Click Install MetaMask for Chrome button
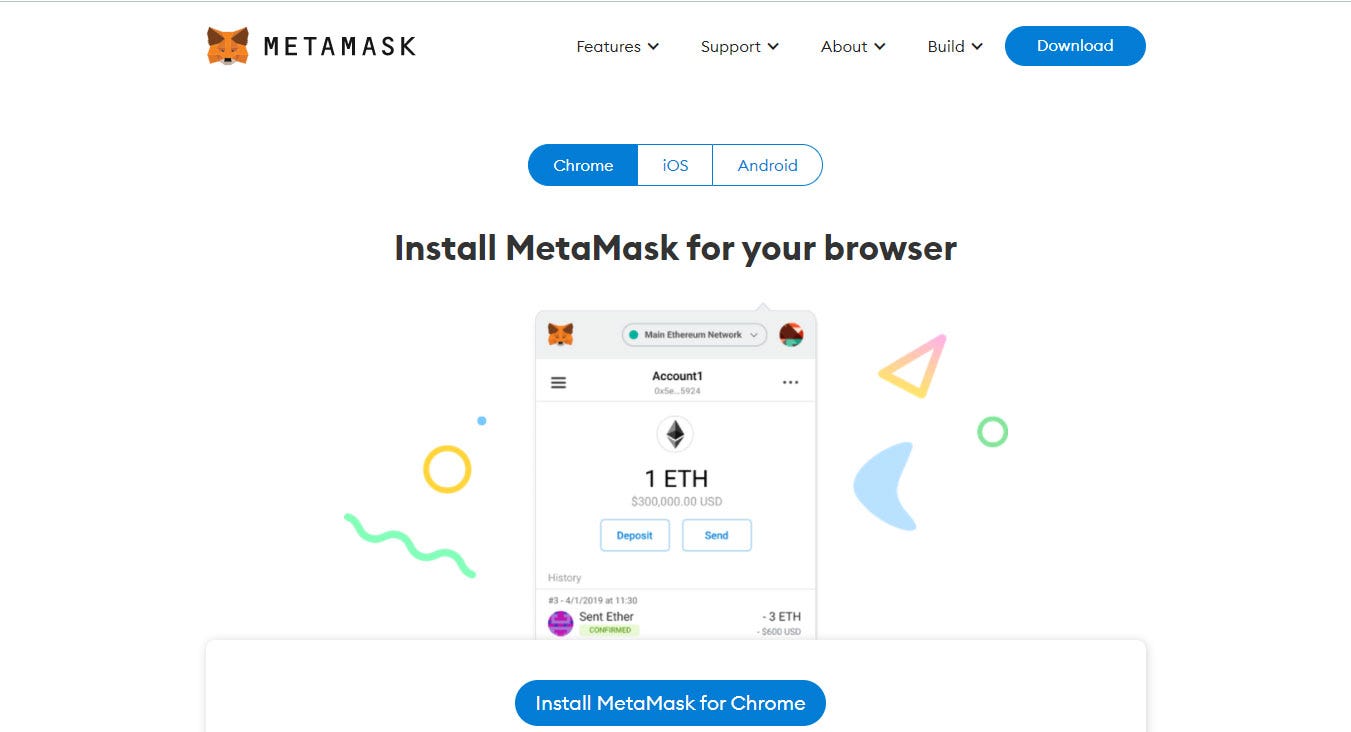The height and width of the screenshot is (732, 1351). (x=670, y=703)
